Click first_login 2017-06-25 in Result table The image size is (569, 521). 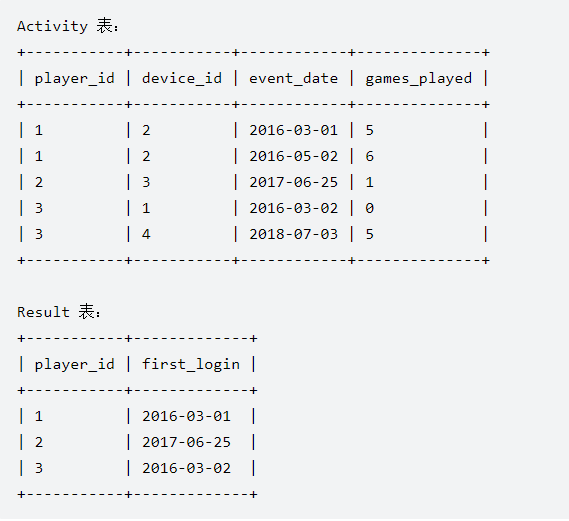tap(187, 442)
